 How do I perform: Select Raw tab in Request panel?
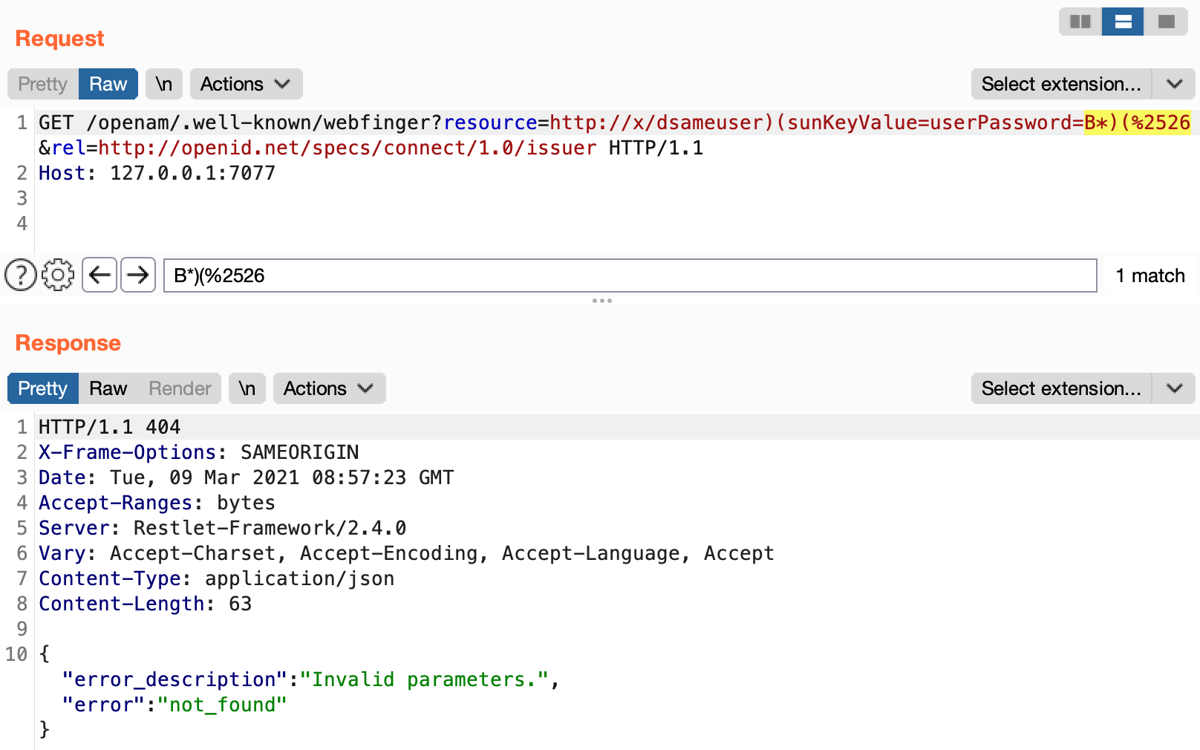pos(108,84)
